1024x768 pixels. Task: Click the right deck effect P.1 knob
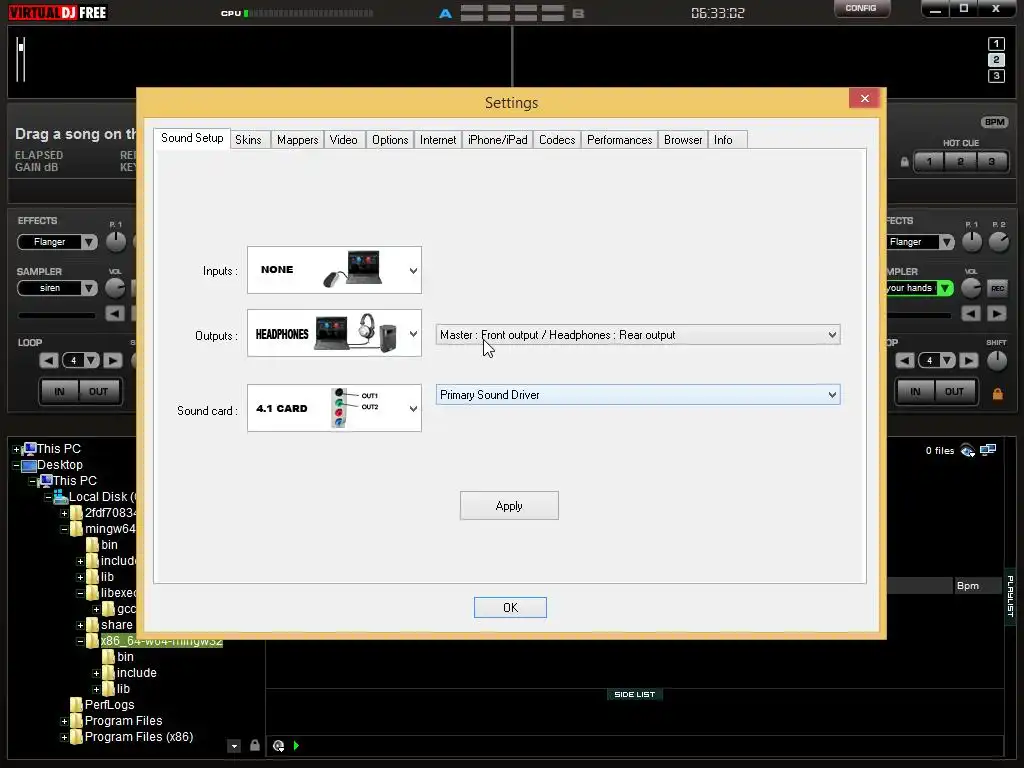pos(972,242)
